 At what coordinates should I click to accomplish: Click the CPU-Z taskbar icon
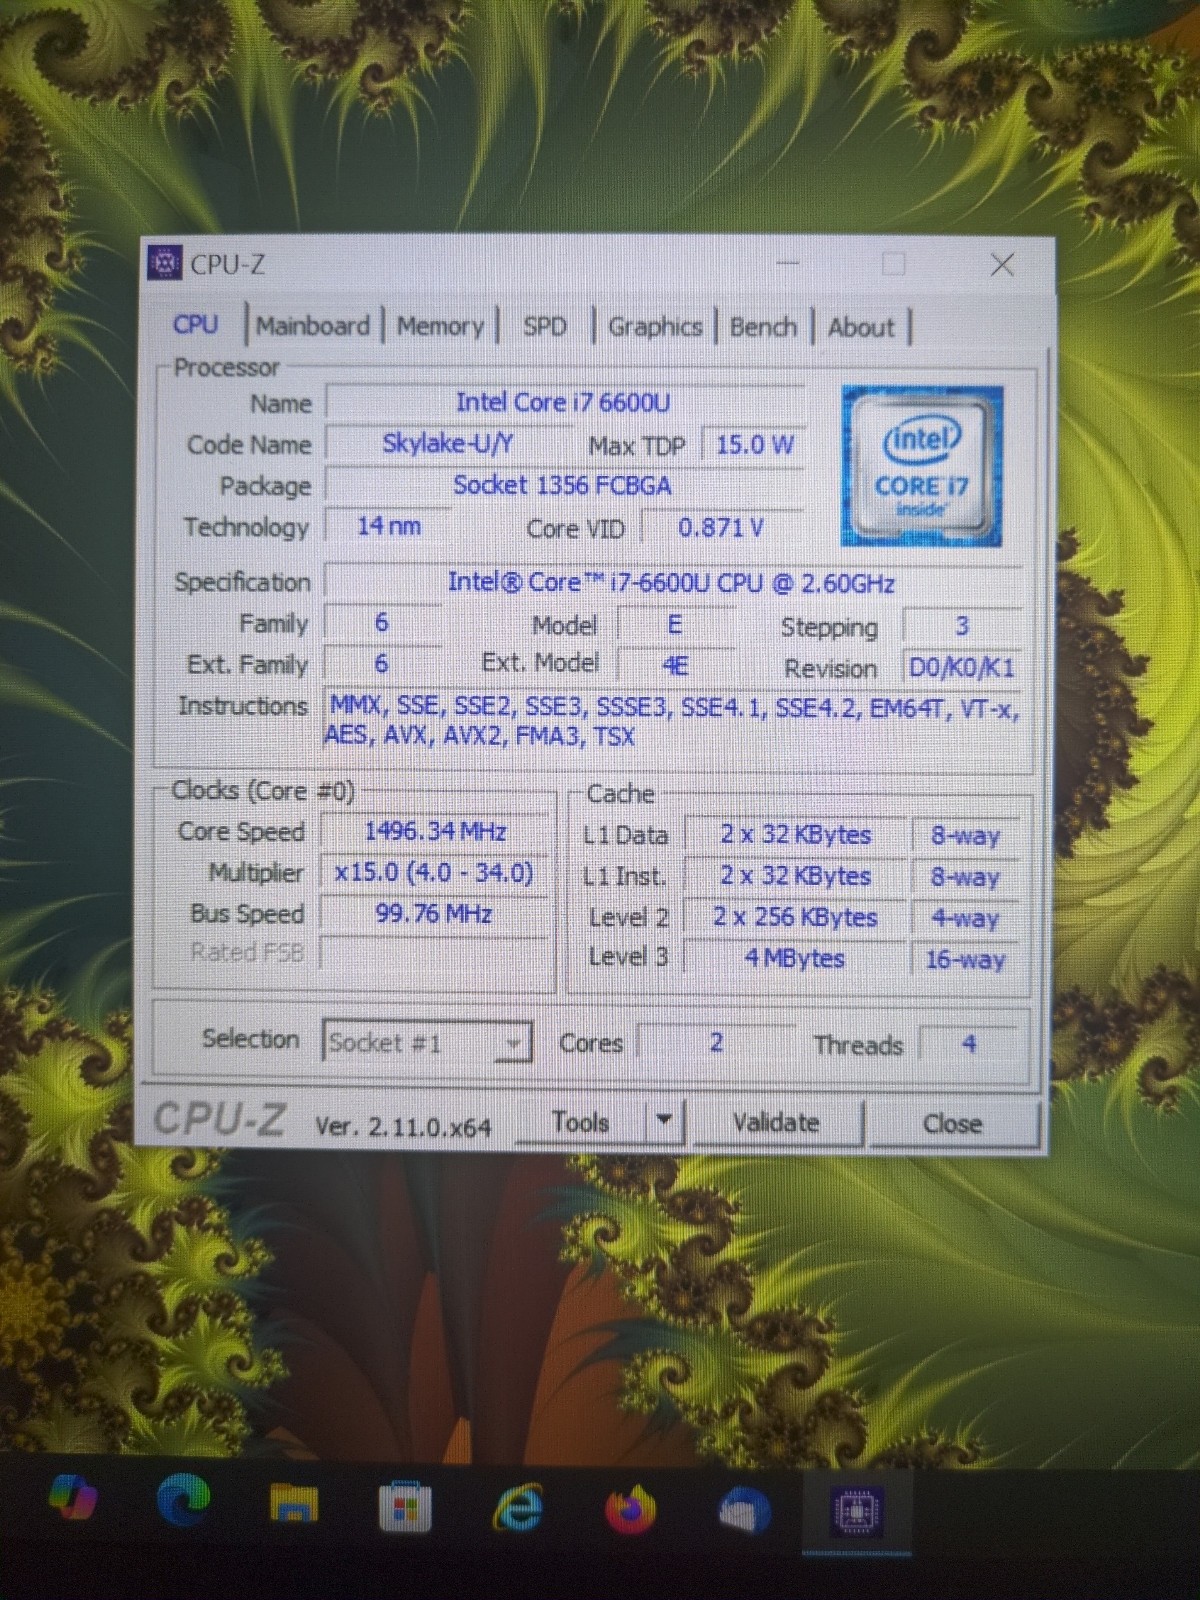[x=857, y=1512]
